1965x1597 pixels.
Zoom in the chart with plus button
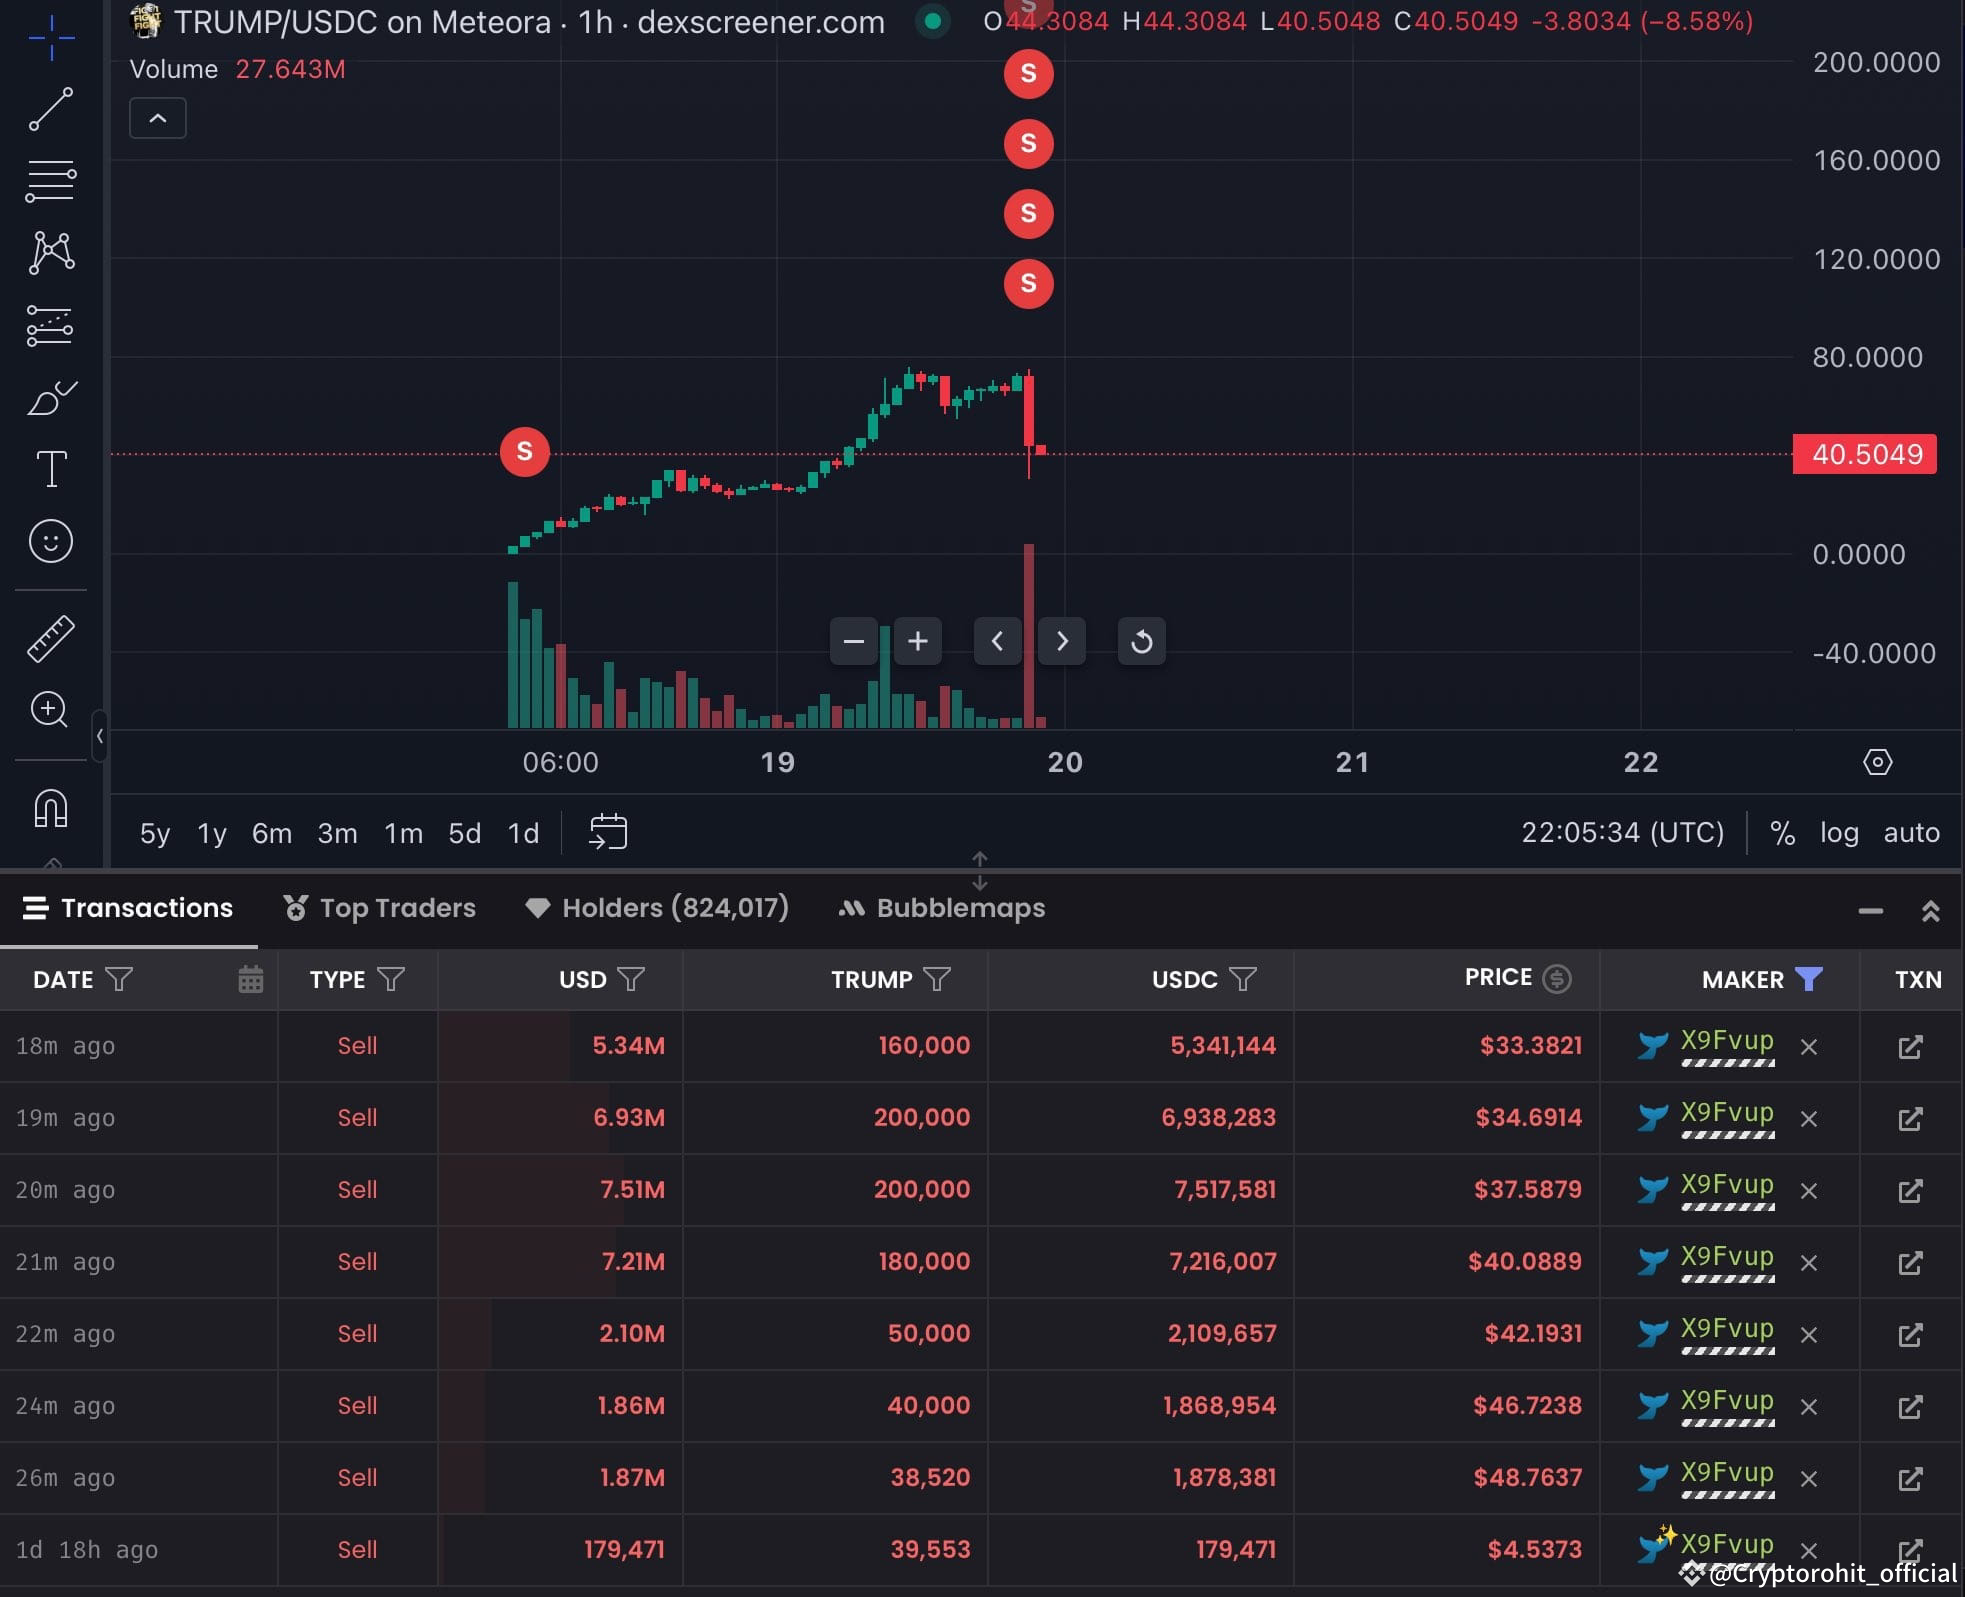pos(917,641)
